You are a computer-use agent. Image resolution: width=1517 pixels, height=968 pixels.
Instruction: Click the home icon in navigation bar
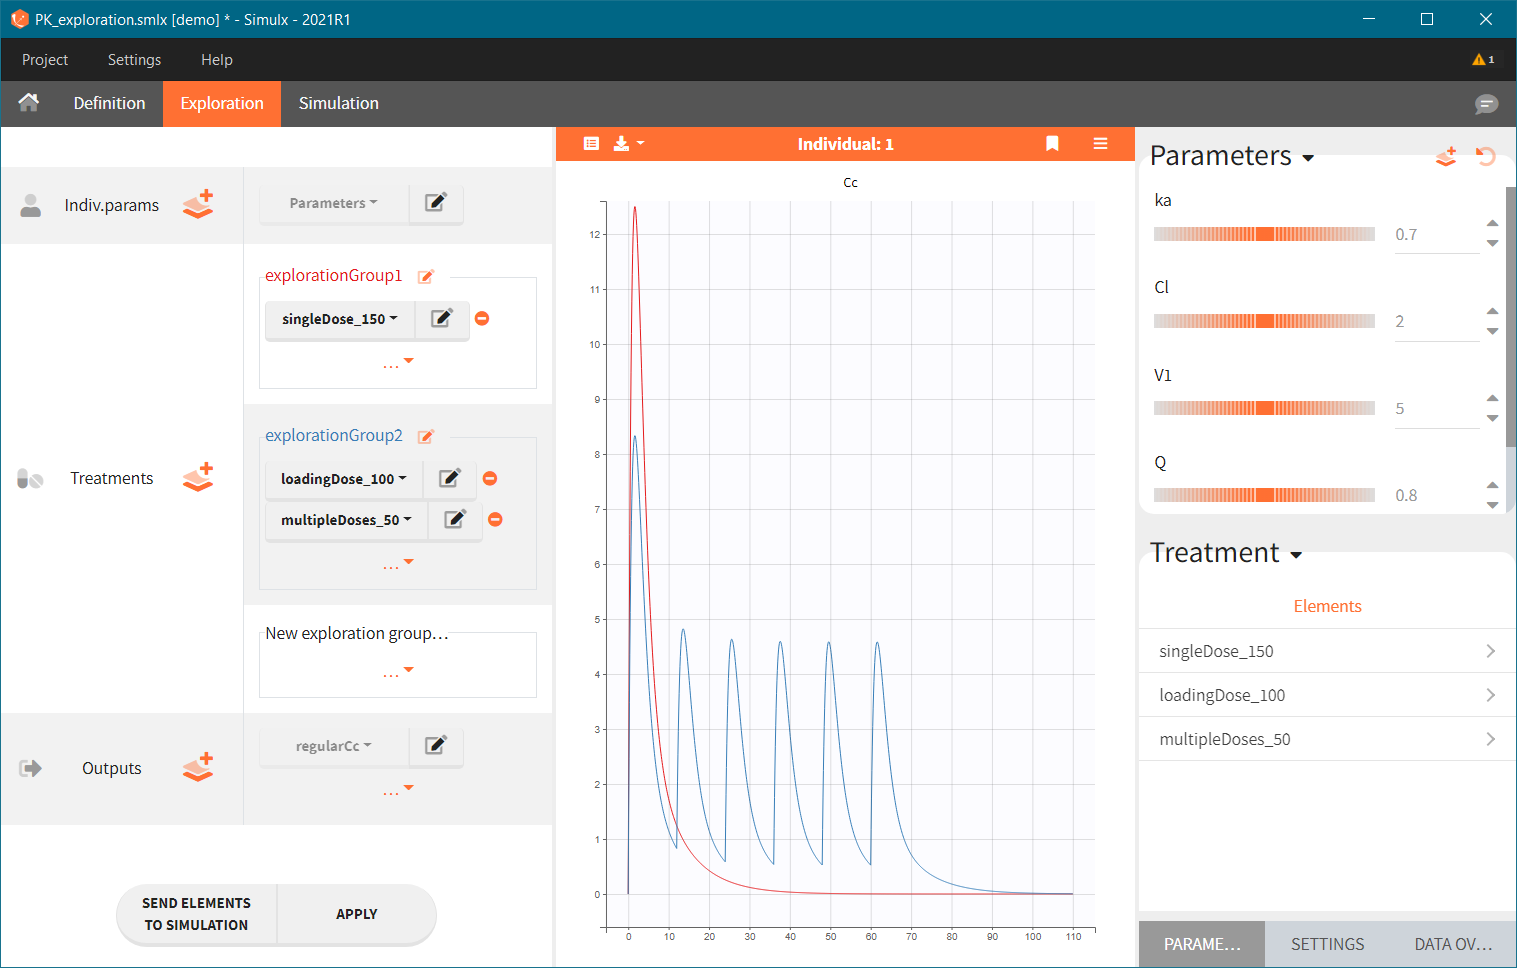pyautogui.click(x=29, y=103)
